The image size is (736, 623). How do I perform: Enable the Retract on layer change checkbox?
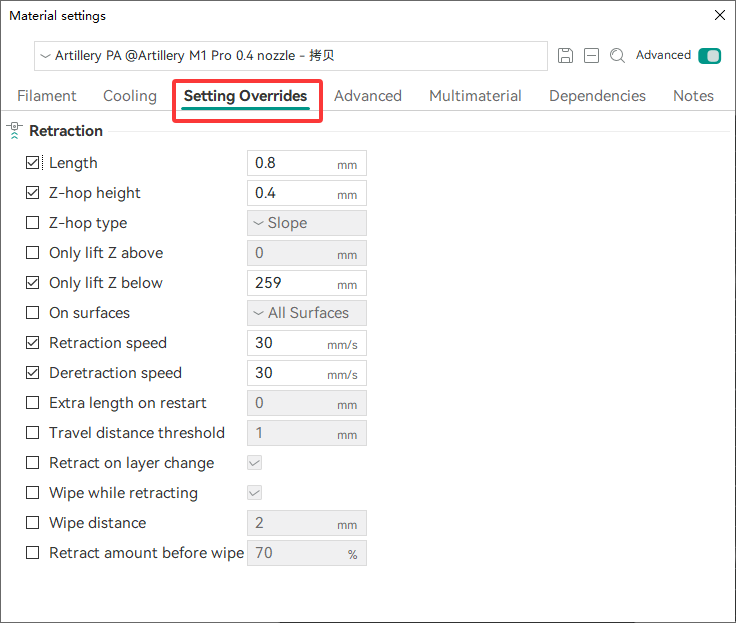pos(33,463)
